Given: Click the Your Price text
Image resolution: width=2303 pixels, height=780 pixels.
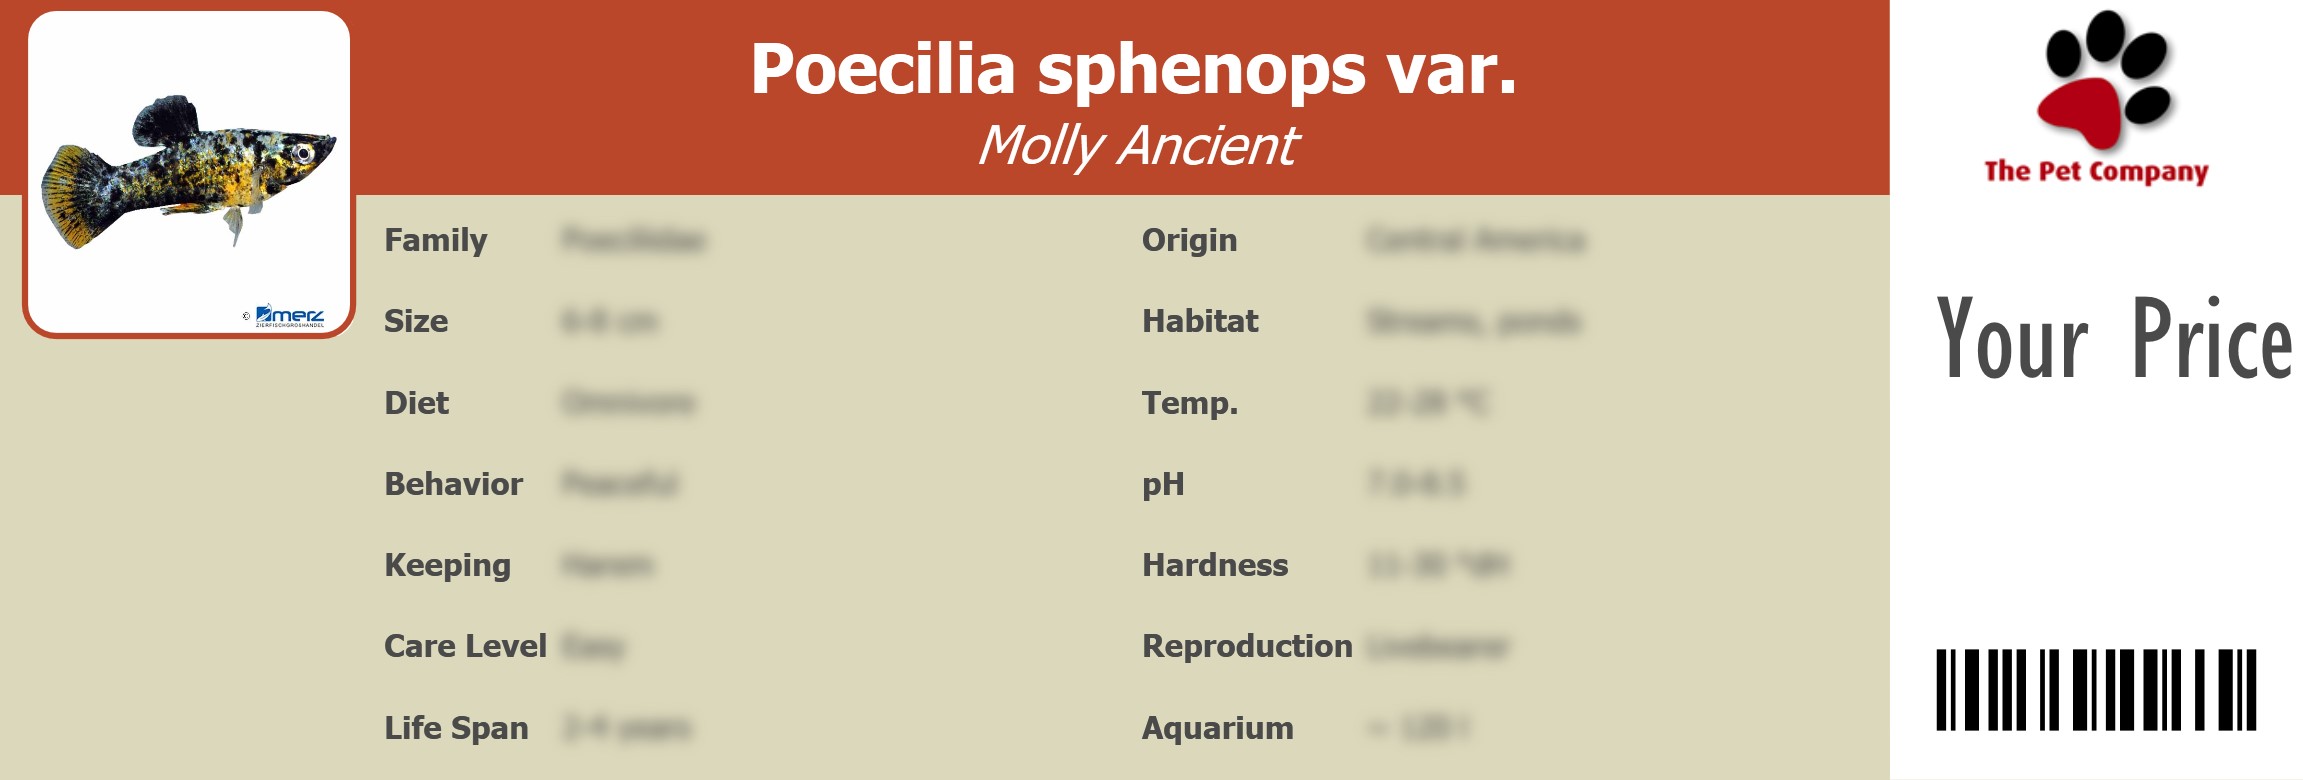Looking at the screenshot, I should point(2113,340).
